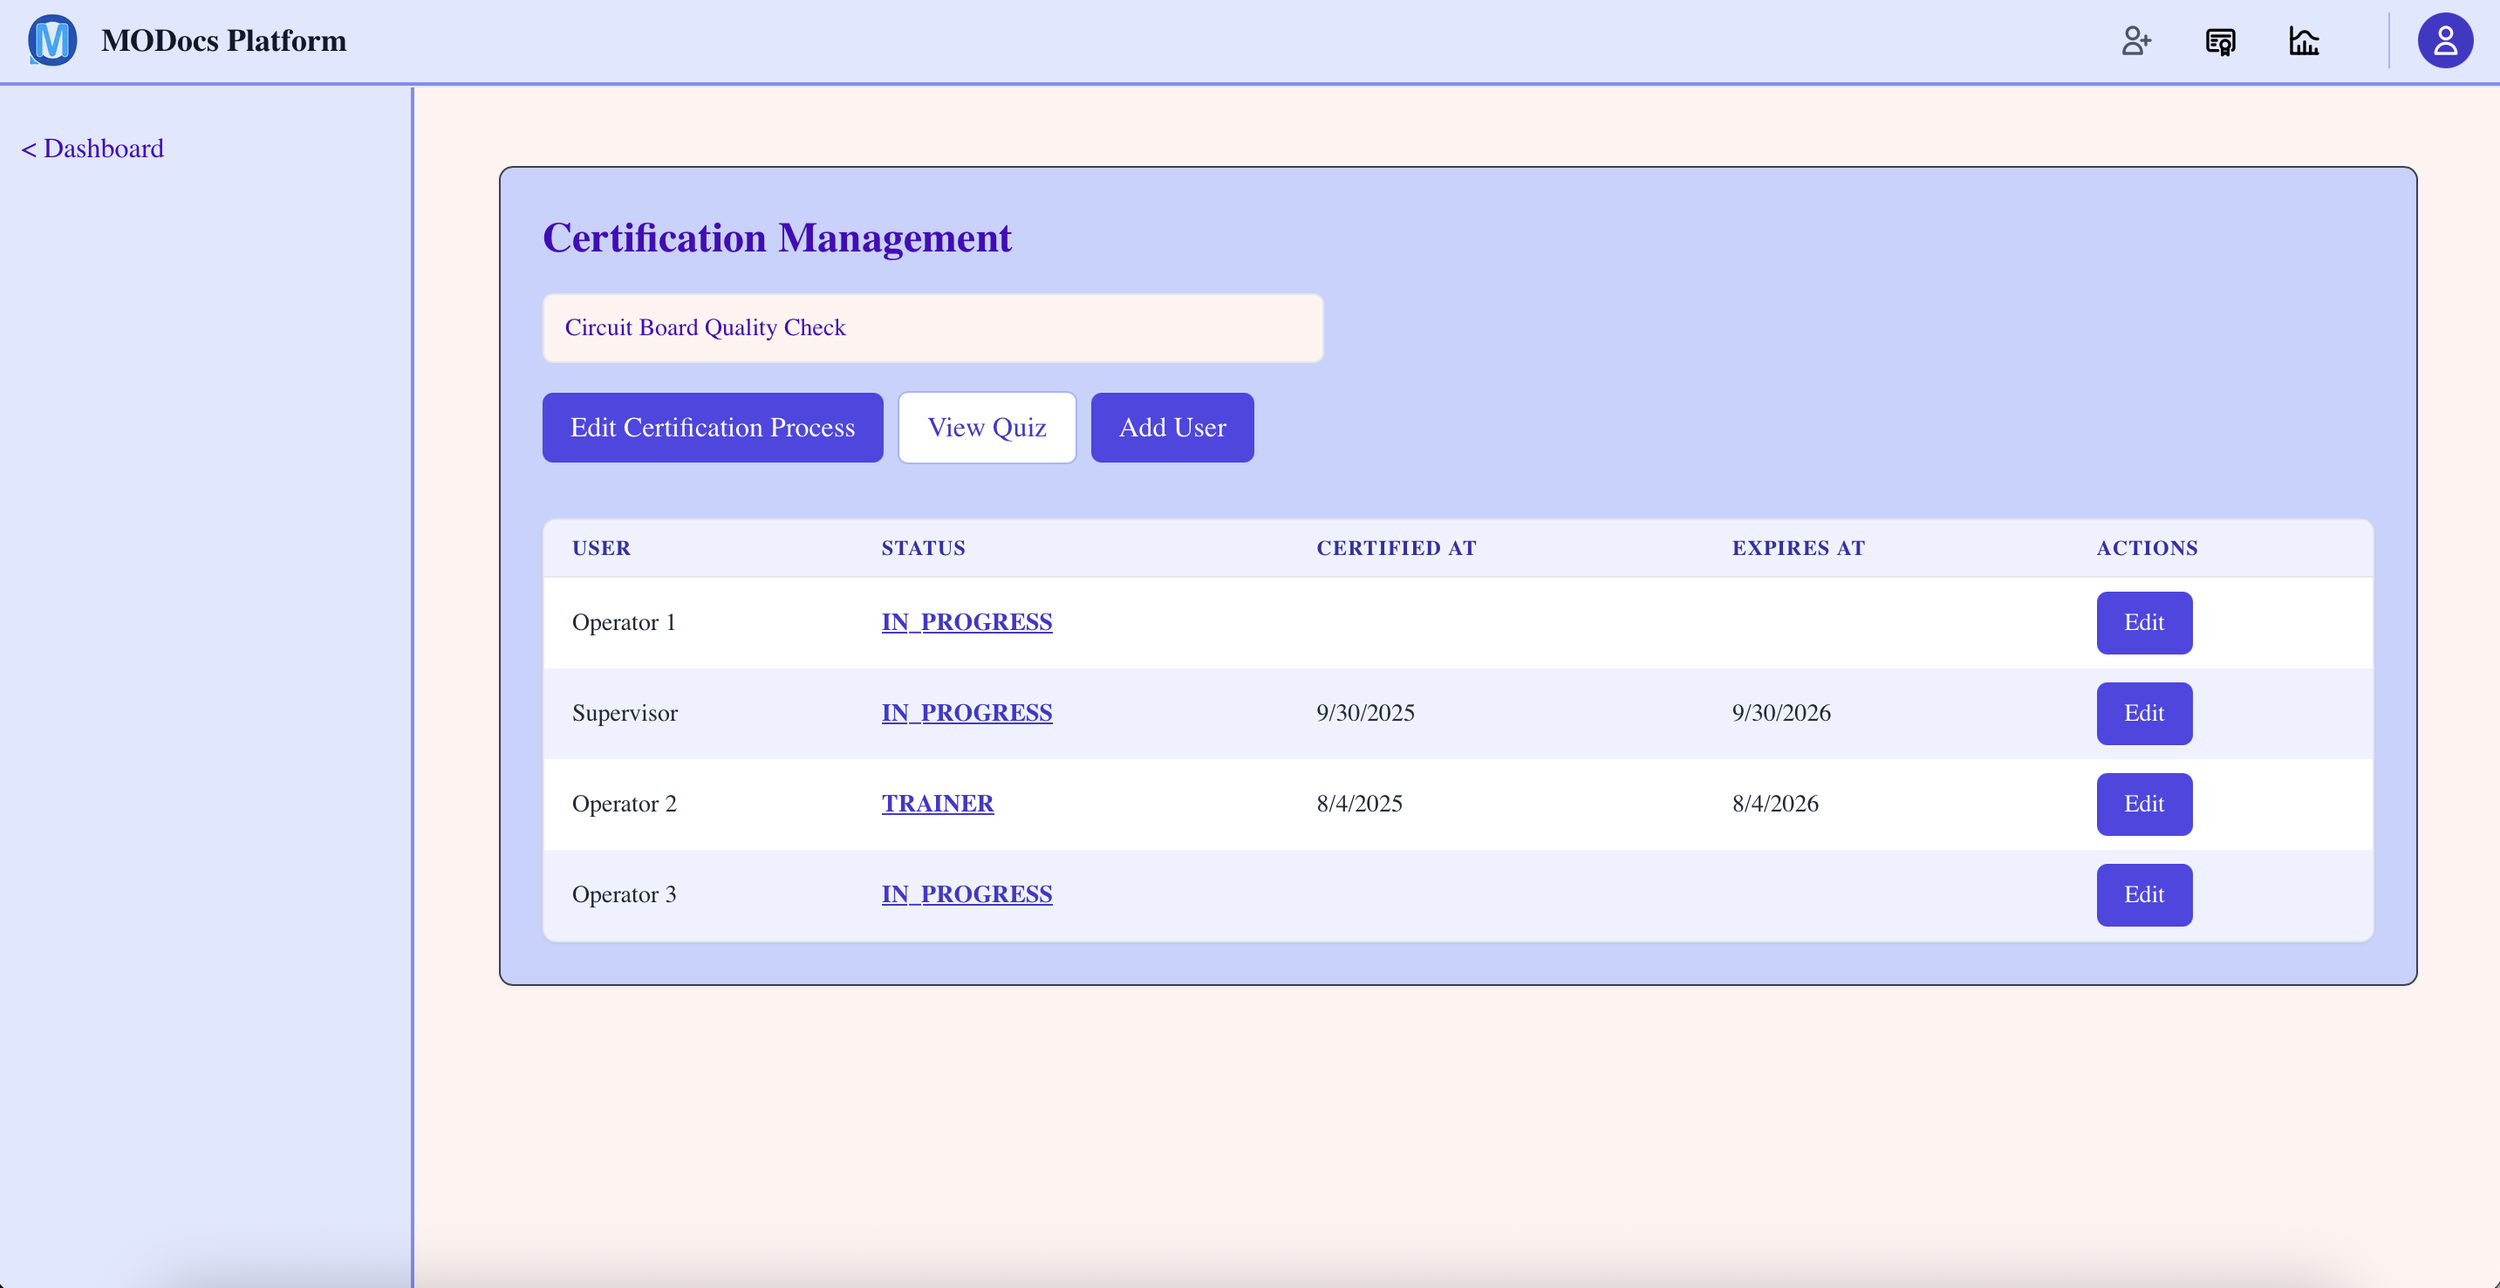Edit the Supervisor certification row
2500x1288 pixels.
[x=2143, y=714]
